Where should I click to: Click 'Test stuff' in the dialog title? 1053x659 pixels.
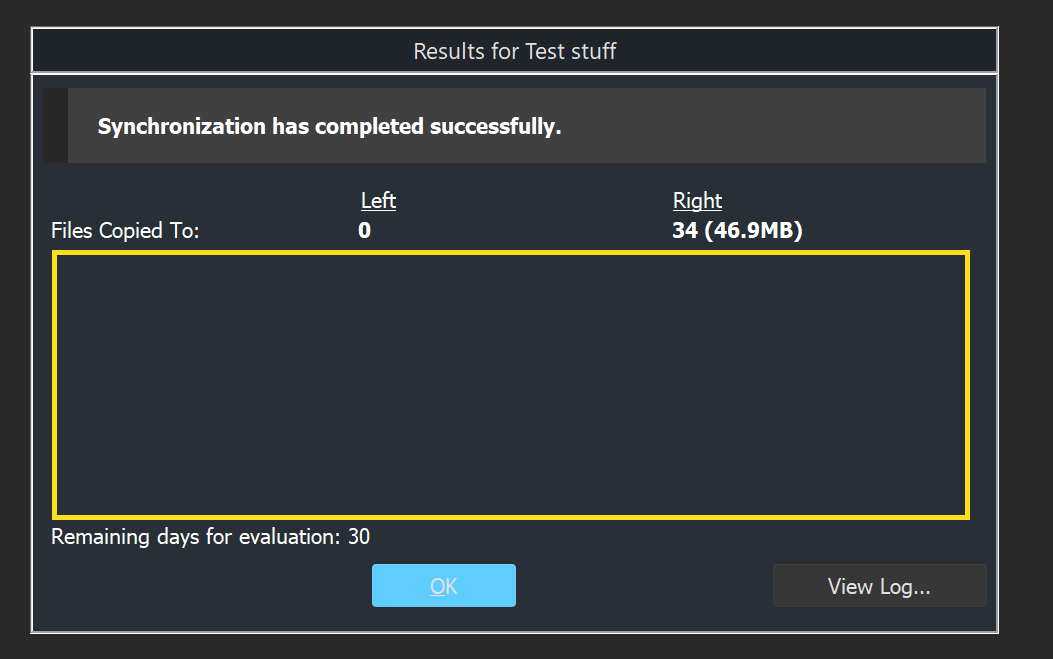pyautogui.click(x=570, y=50)
